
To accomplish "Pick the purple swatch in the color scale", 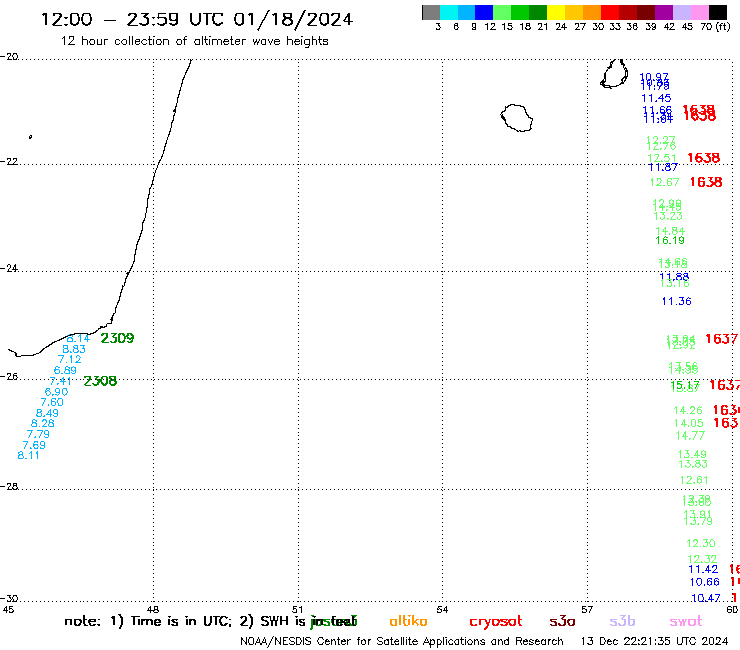I will (664, 12).
